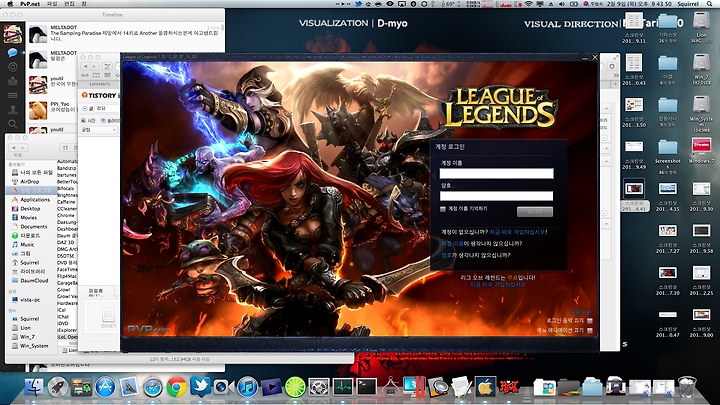Open MELTADOT's avatar on The Sampling Paradise tweet
This screenshot has width=720, height=405.
[x=38, y=34]
